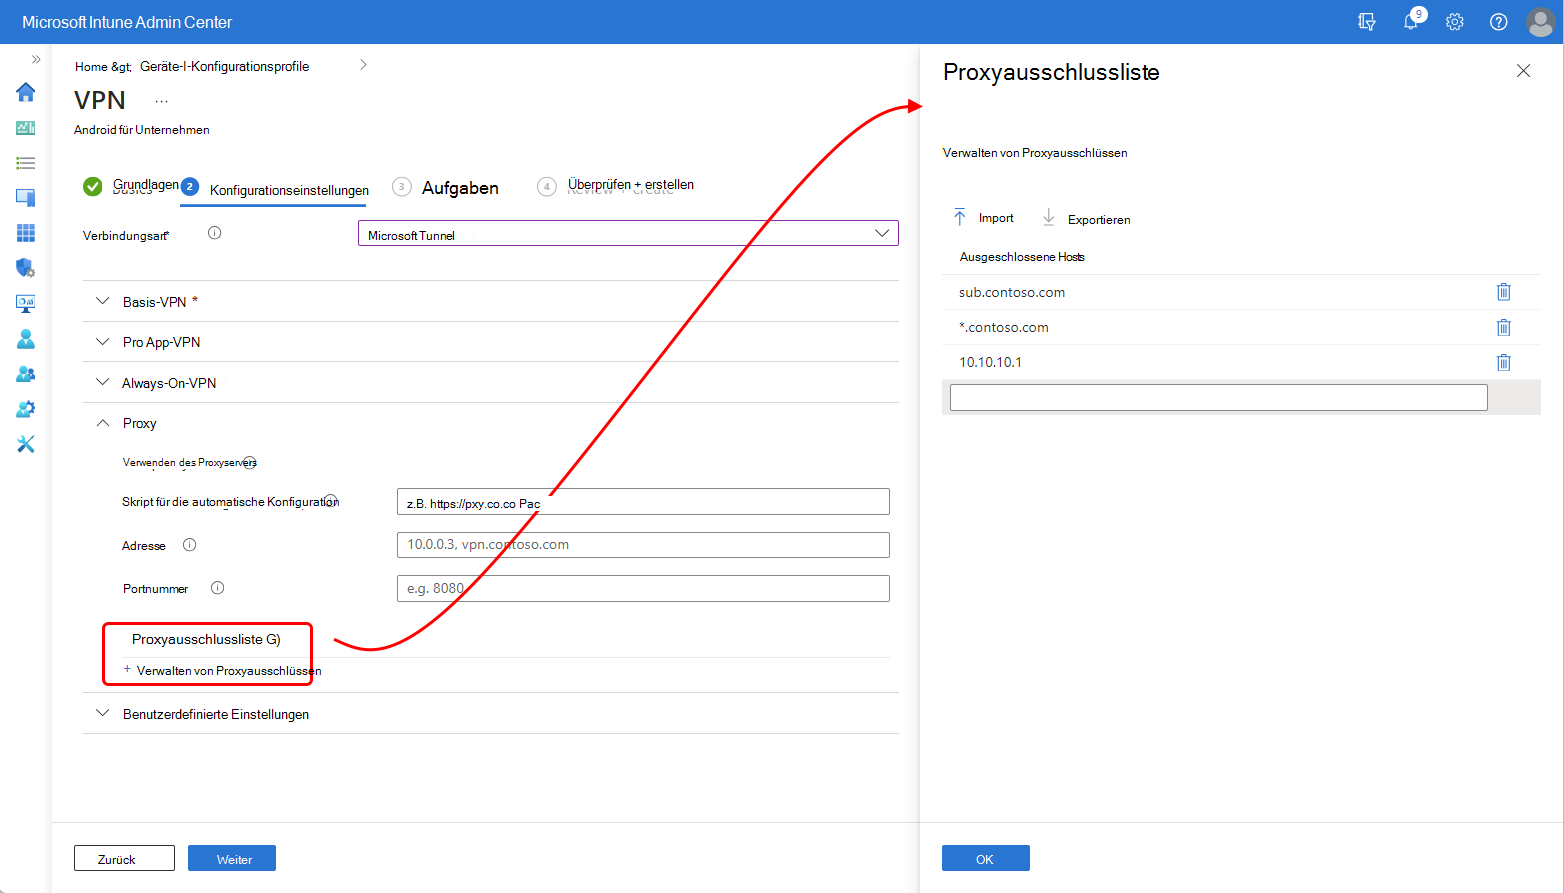Screen dimensions: 1564x893
Task: Open the Users icon in the sidebar
Action: click(x=25, y=338)
